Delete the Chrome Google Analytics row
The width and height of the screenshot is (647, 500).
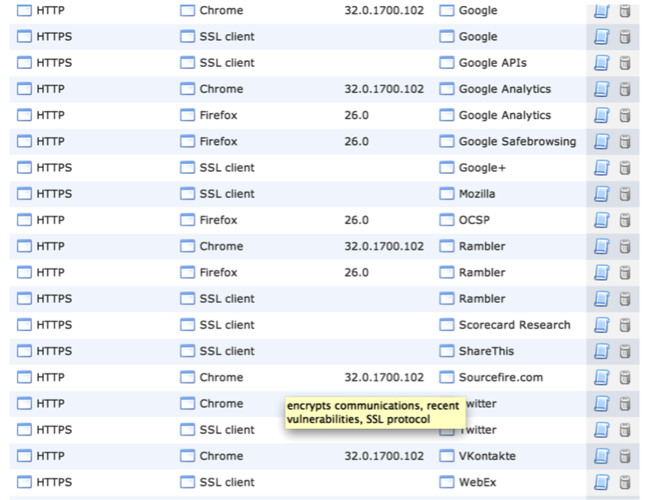625,89
